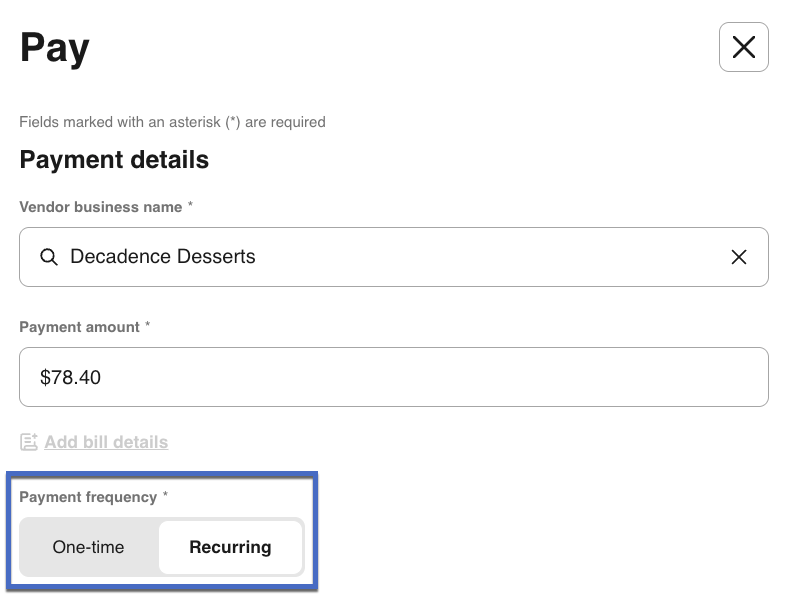The image size is (795, 596).
Task: Click the Add bill details document icon
Action: point(29,442)
